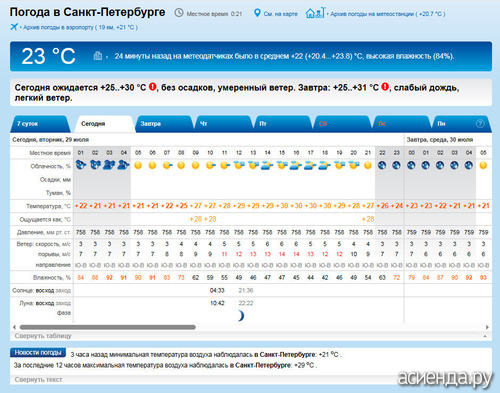Click the red warning icon after +25..+31 °C
The width and height of the screenshot is (500, 393).
coord(385,87)
